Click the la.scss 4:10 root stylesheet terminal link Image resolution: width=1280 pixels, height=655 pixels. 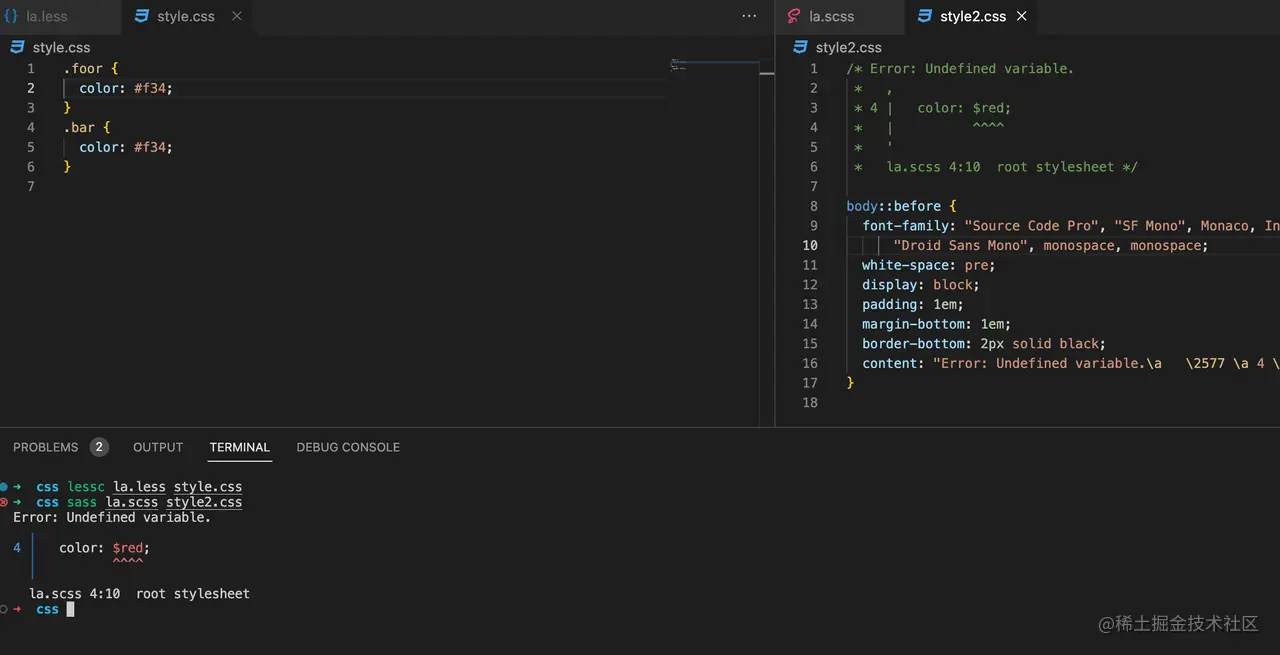pyautogui.click(x=139, y=593)
